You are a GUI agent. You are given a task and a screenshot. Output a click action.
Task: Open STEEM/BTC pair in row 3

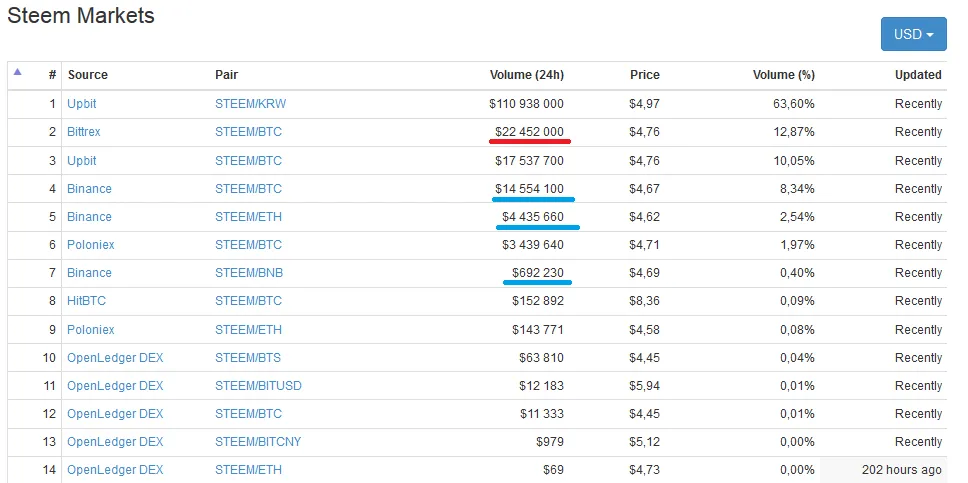coord(248,161)
